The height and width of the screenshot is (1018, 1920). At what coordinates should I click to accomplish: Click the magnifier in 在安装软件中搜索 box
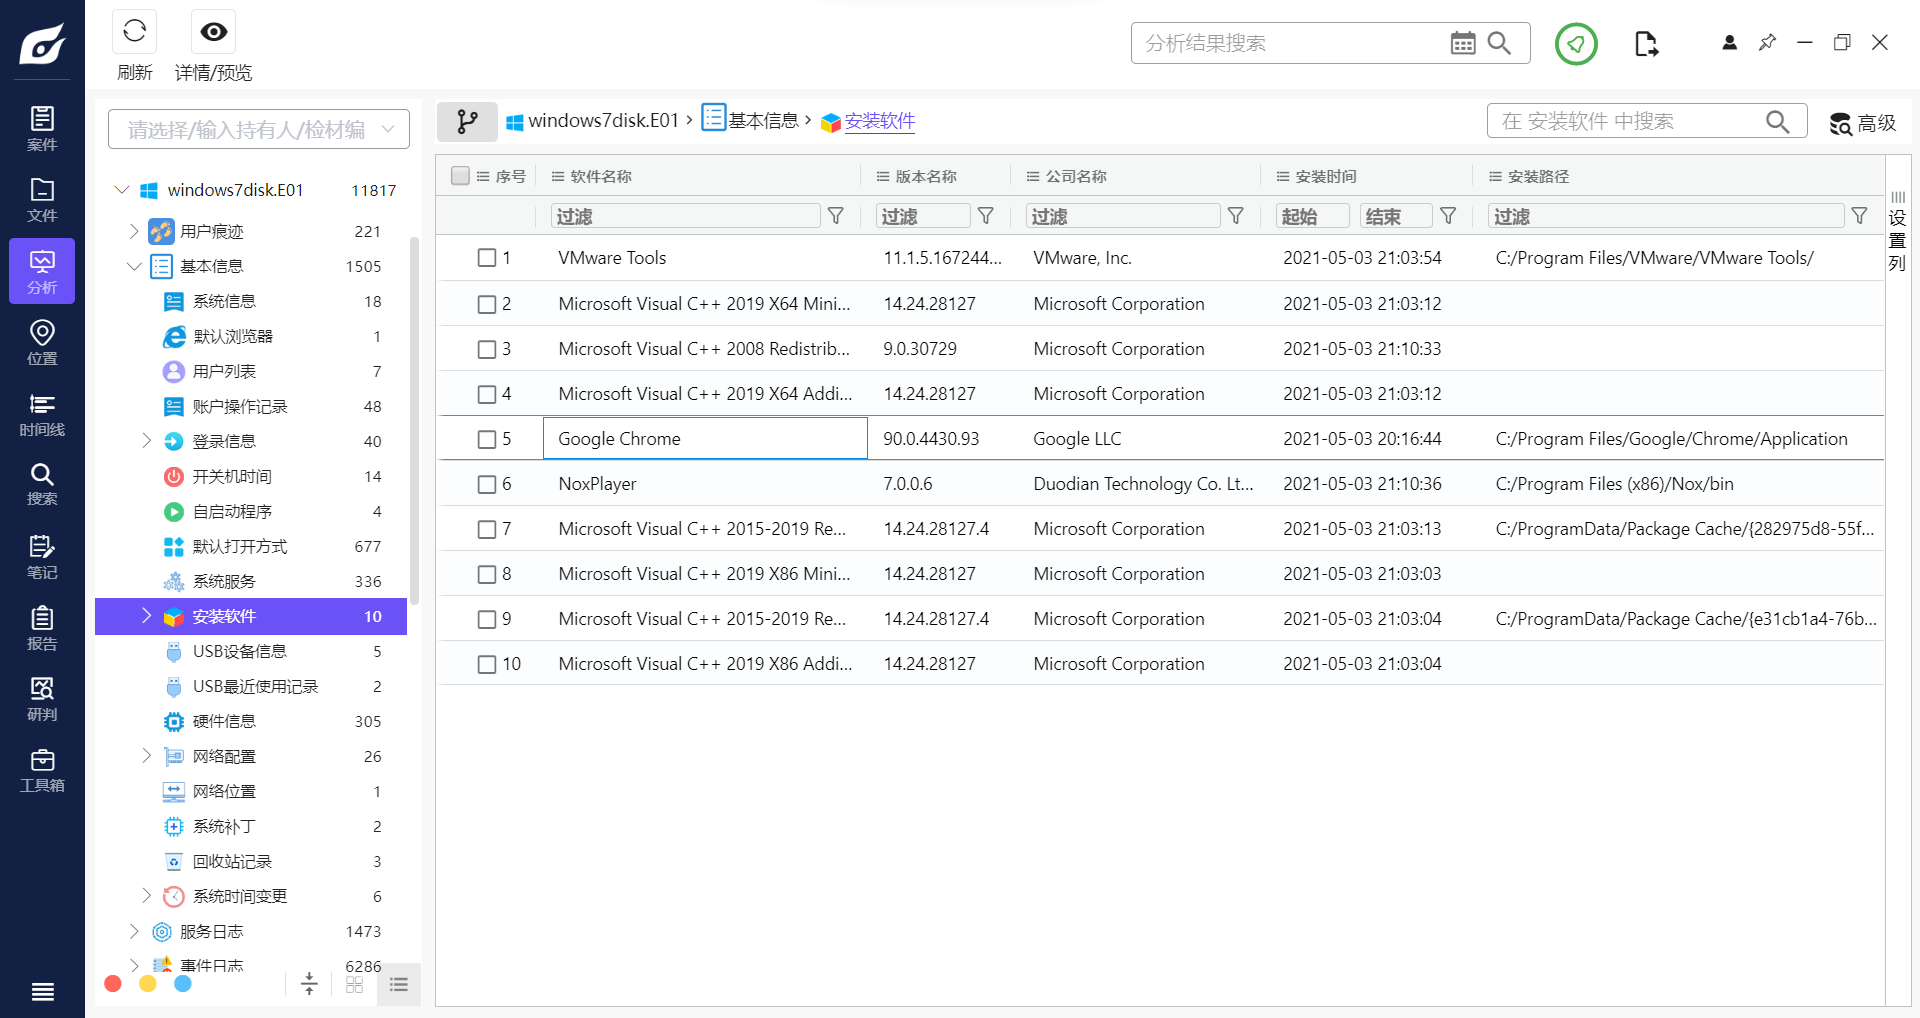[x=1777, y=121]
